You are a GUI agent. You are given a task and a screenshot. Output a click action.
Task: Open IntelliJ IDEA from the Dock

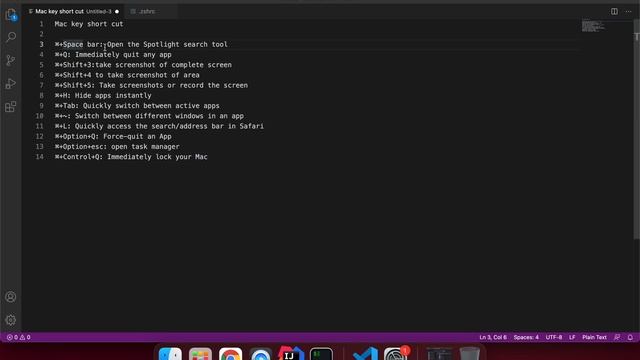(x=291, y=354)
